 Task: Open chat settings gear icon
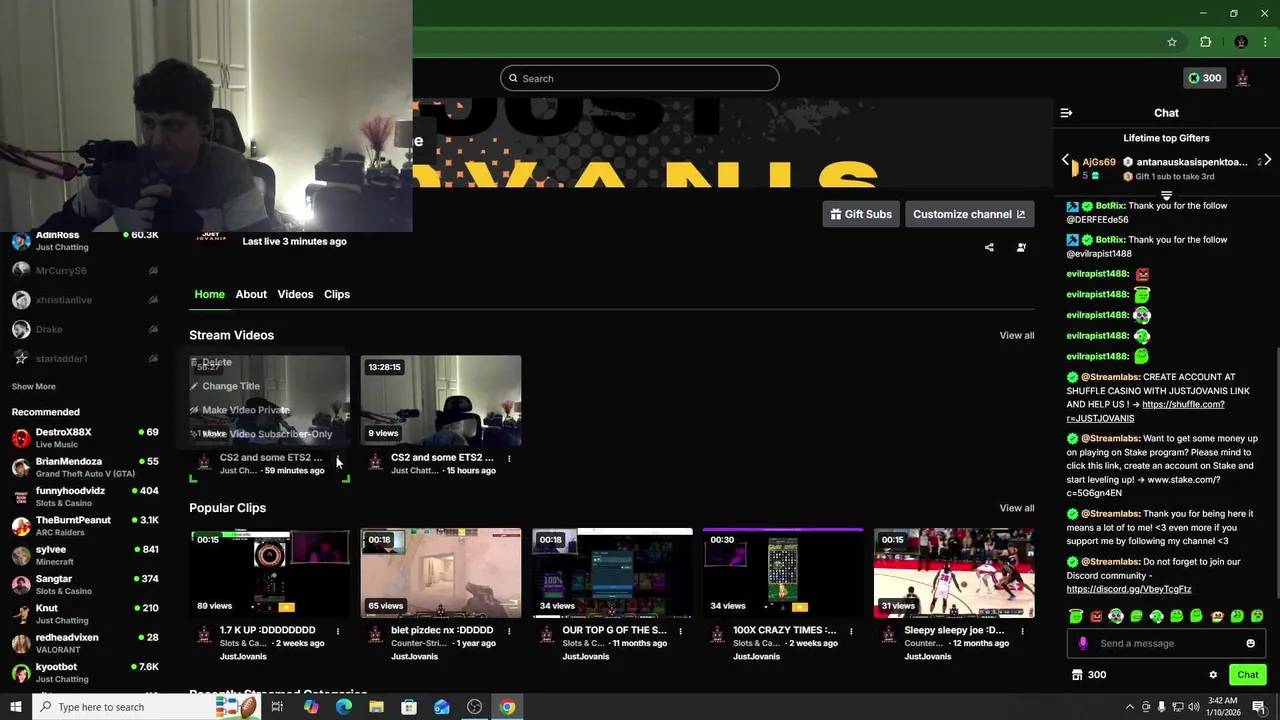point(1213,675)
